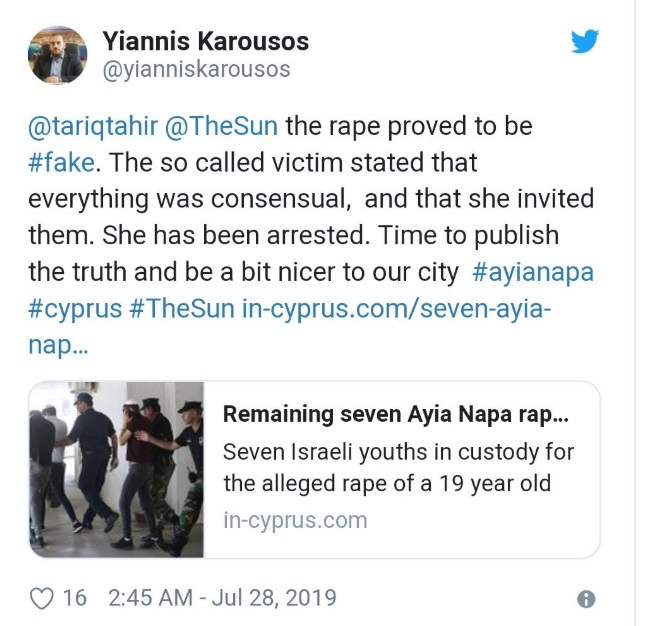Open the 2:45 AM - Jul 28, 2019 timestamp
This screenshot has width=647, height=626.
click(221, 598)
